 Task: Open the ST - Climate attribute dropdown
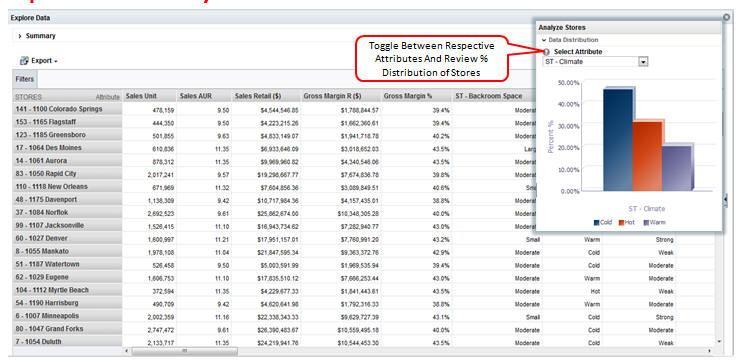(x=643, y=62)
